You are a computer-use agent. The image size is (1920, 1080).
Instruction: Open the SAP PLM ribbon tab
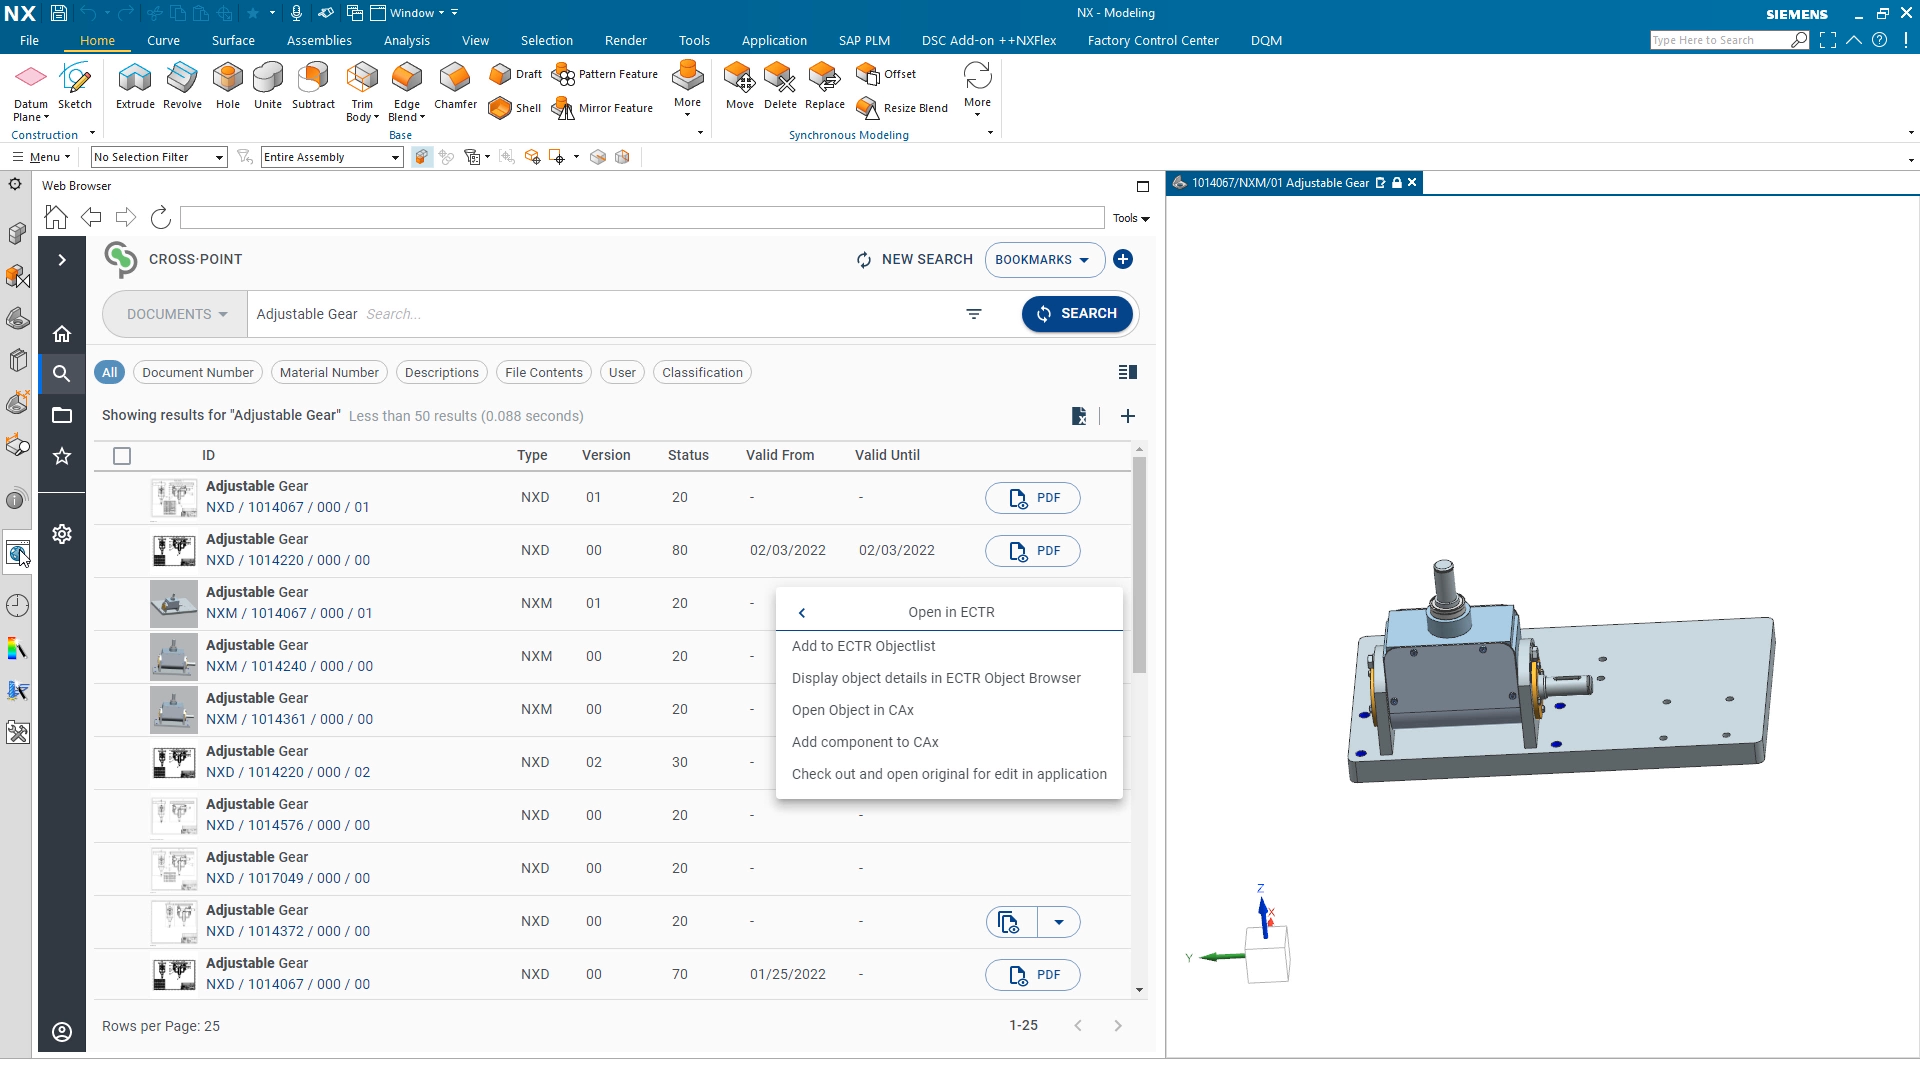[864, 41]
